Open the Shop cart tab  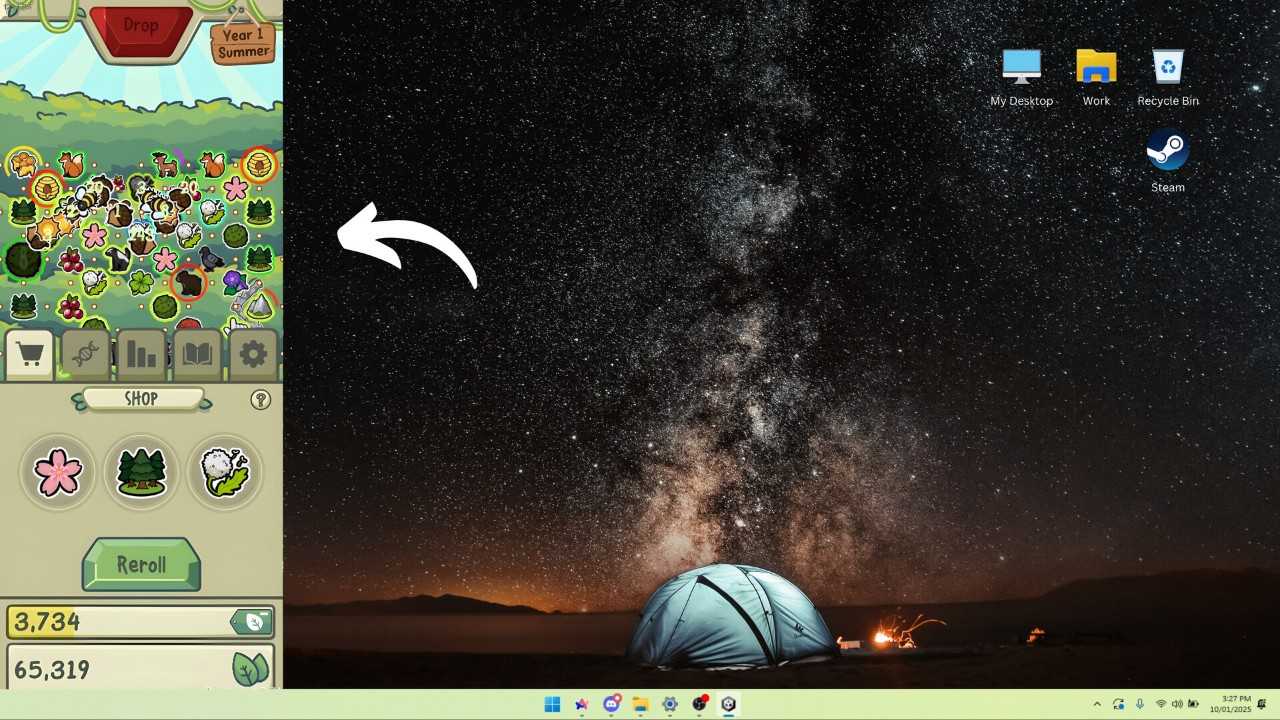click(30, 355)
